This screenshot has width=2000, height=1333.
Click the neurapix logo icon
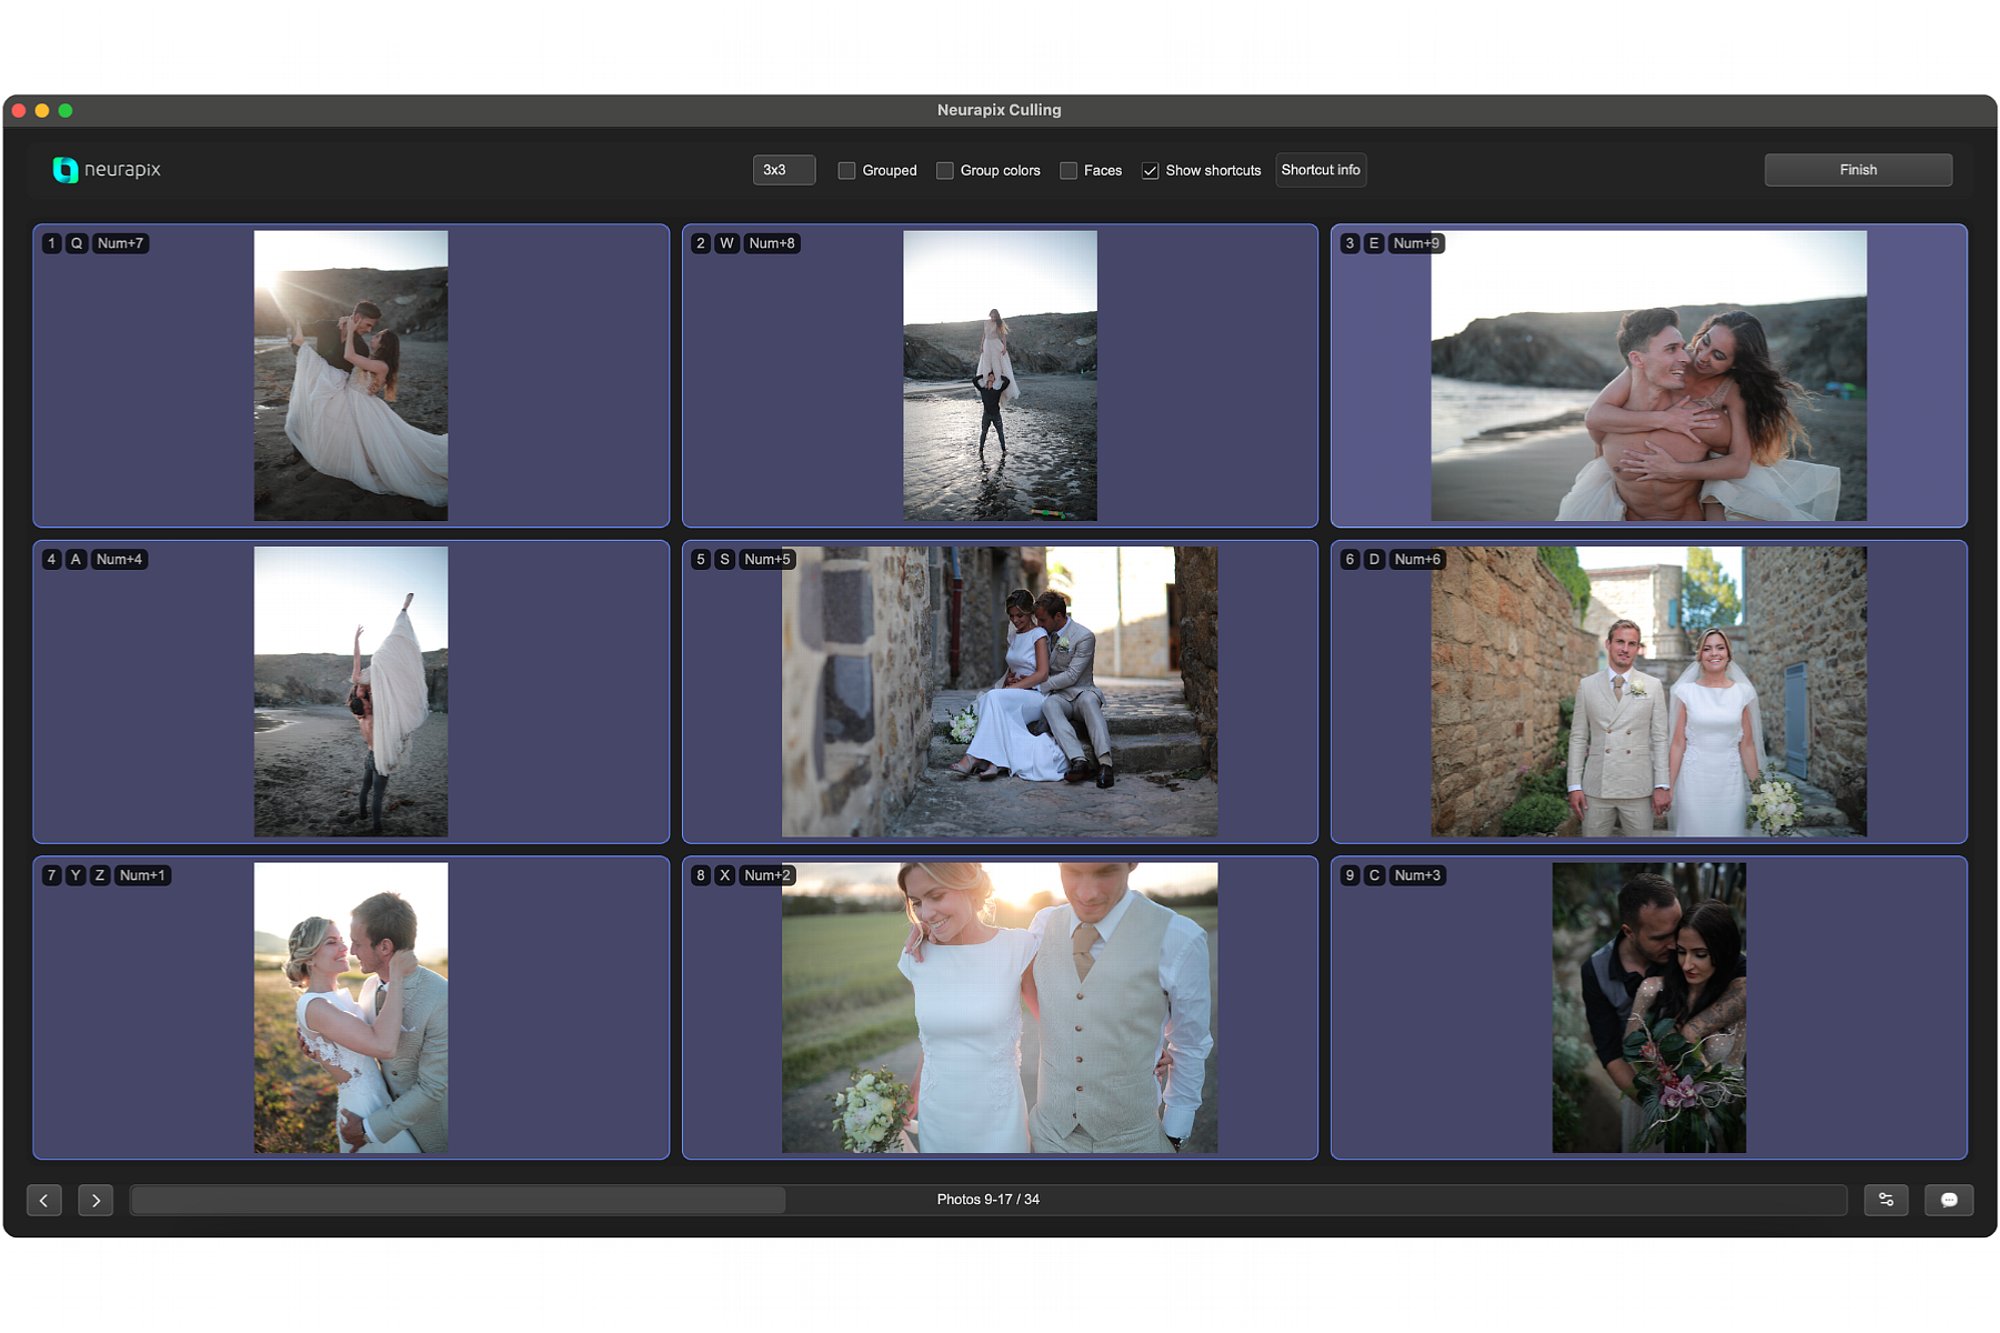point(65,170)
